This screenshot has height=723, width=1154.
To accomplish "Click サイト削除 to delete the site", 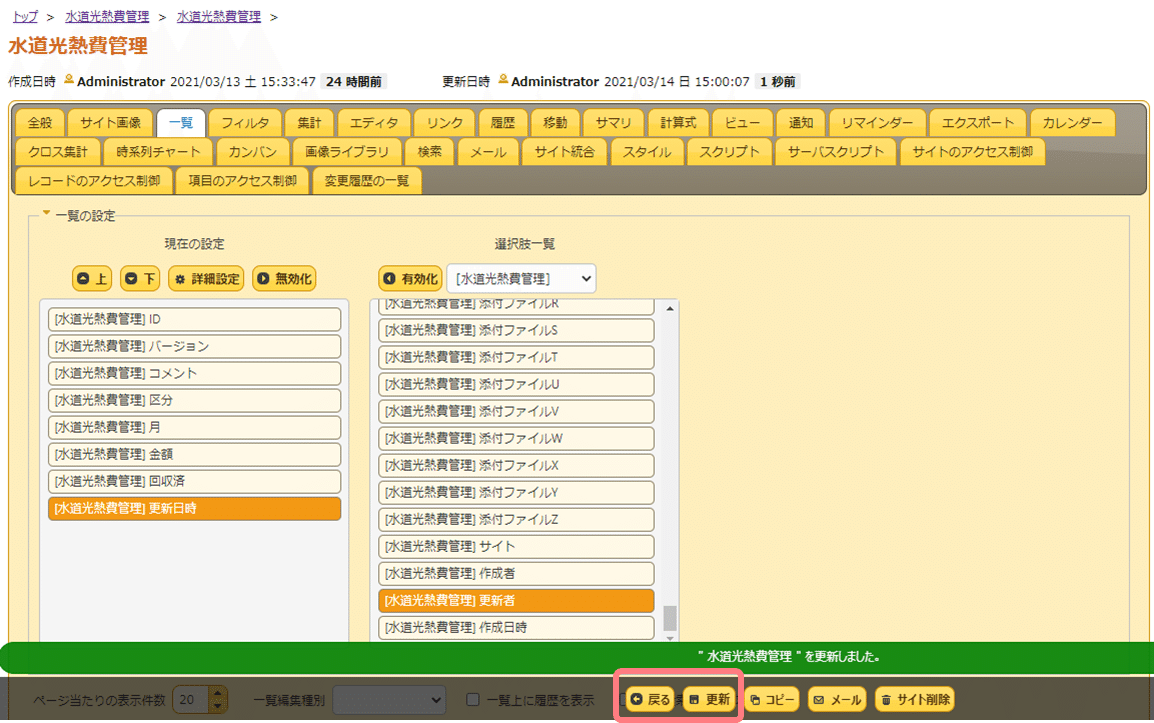I will coord(913,697).
